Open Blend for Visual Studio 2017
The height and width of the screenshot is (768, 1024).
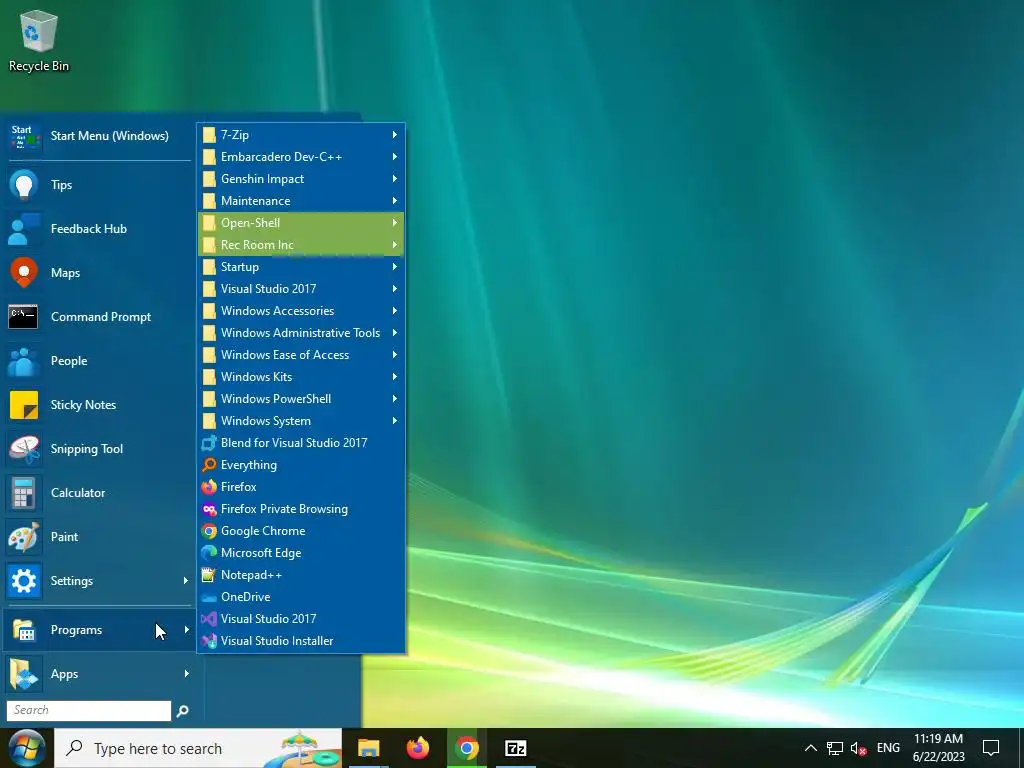point(301,443)
